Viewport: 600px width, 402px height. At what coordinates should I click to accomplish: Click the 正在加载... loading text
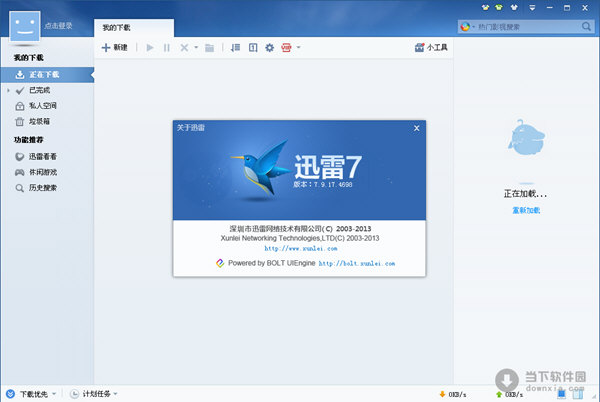pyautogui.click(x=525, y=194)
